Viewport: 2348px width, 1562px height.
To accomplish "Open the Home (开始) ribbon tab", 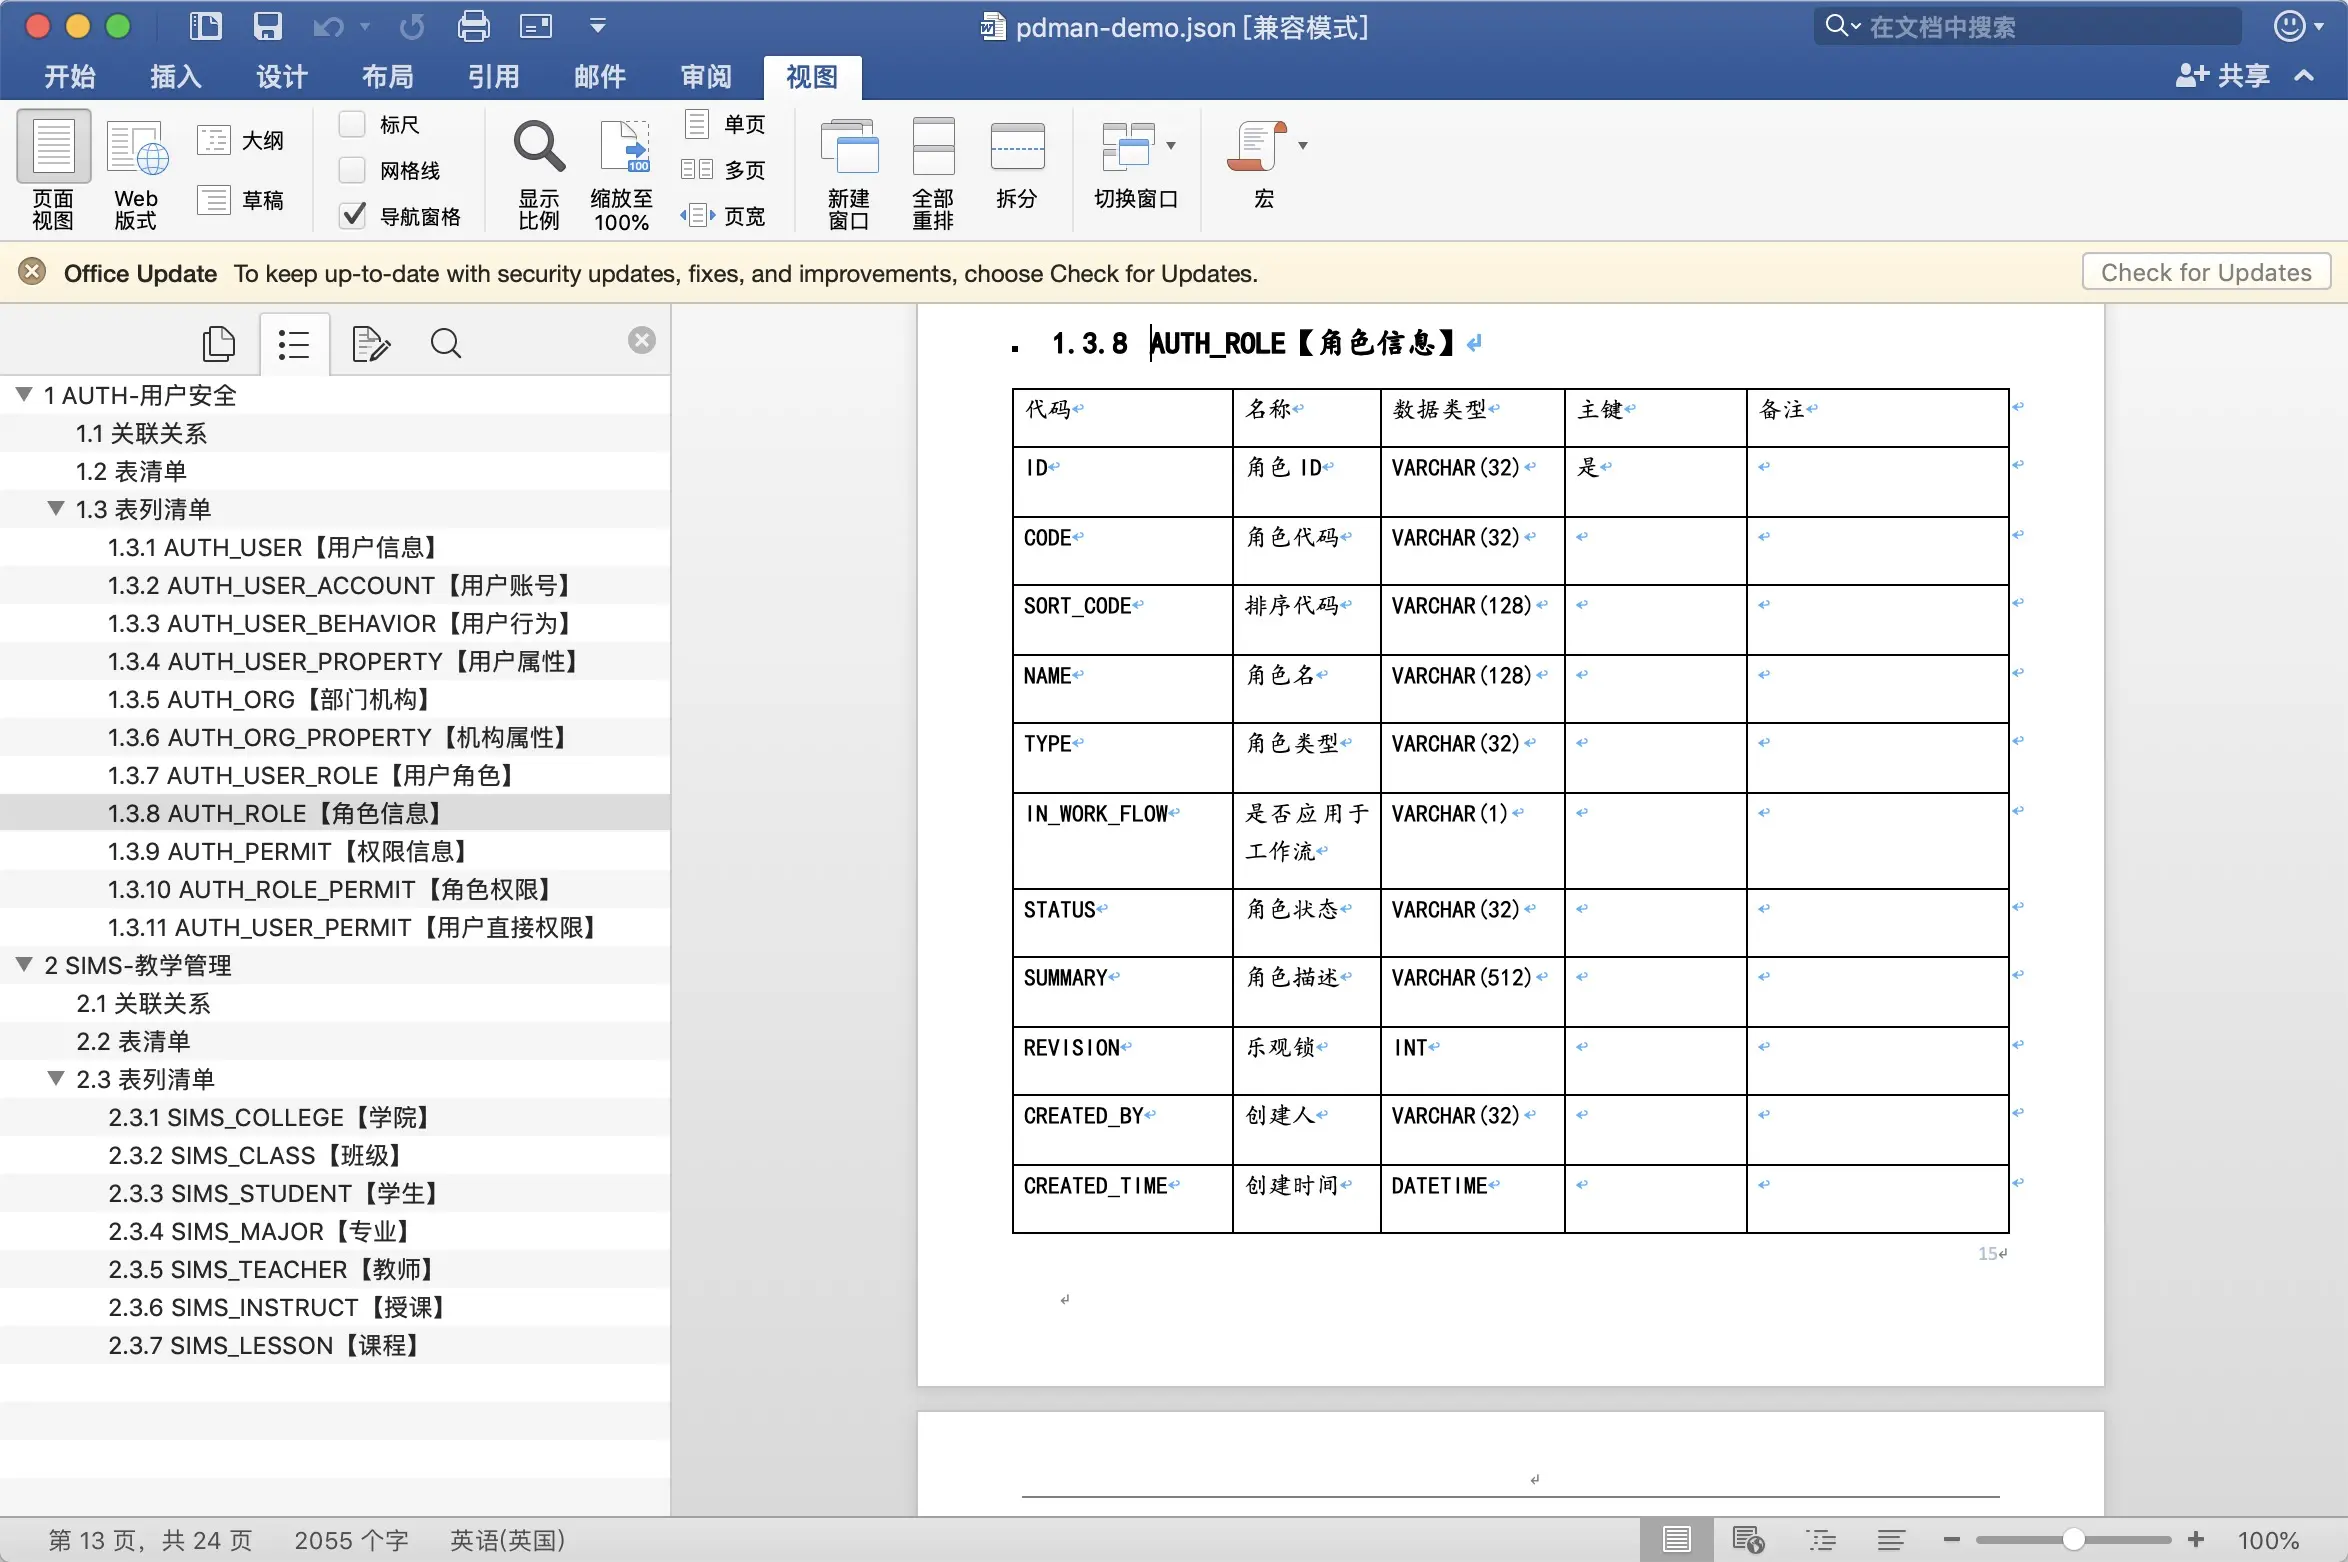I will click(70, 76).
